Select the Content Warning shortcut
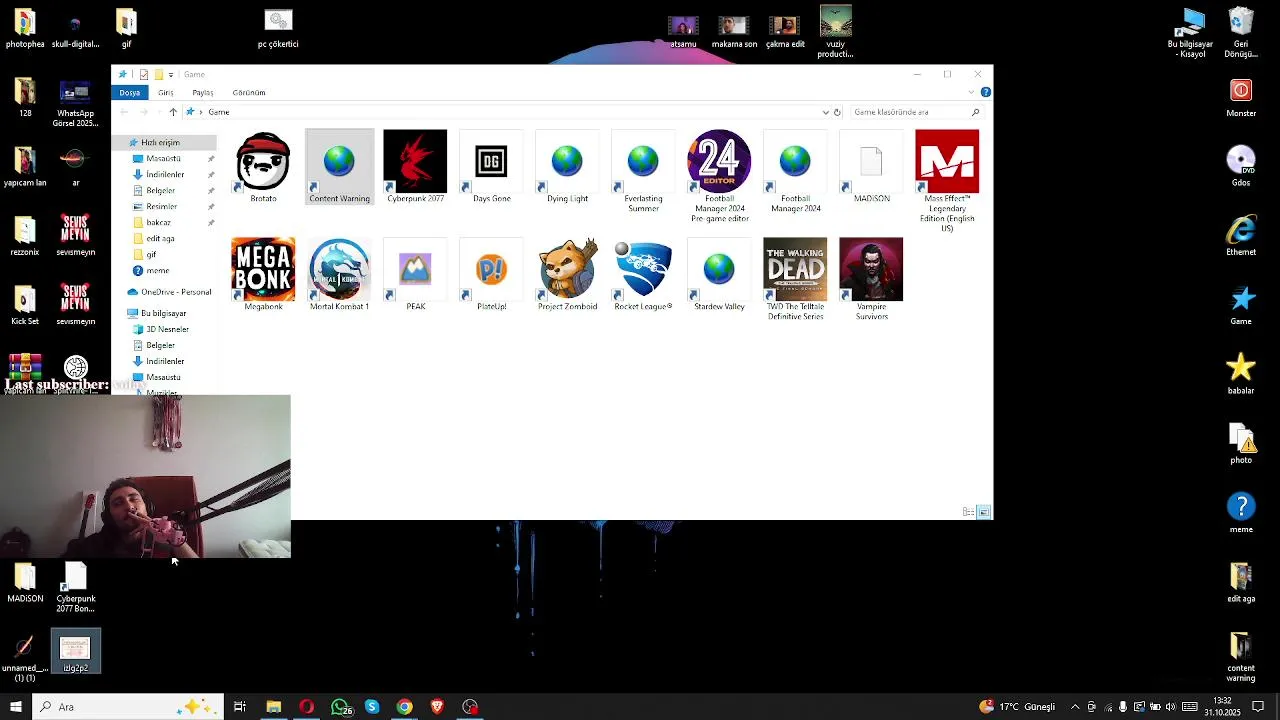 pos(339,167)
